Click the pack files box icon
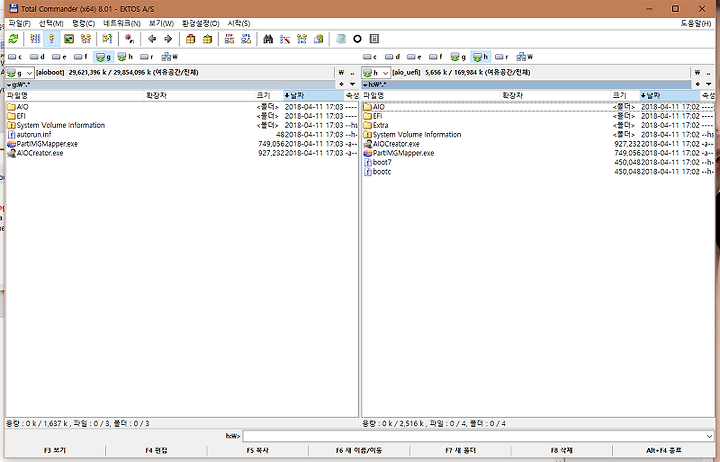Viewport: 720px width, 462px height. 190,39
